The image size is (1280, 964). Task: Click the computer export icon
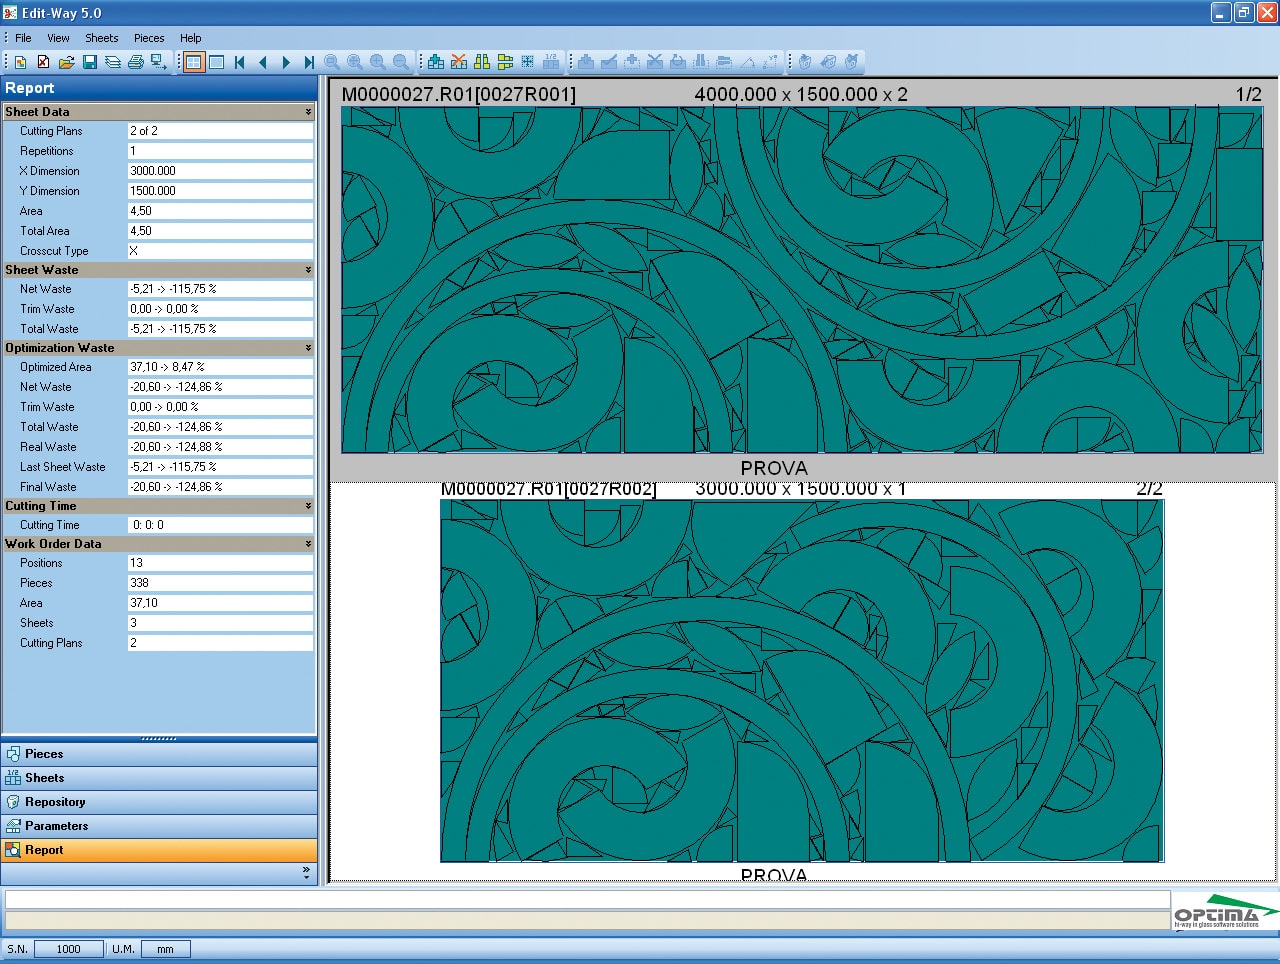158,62
